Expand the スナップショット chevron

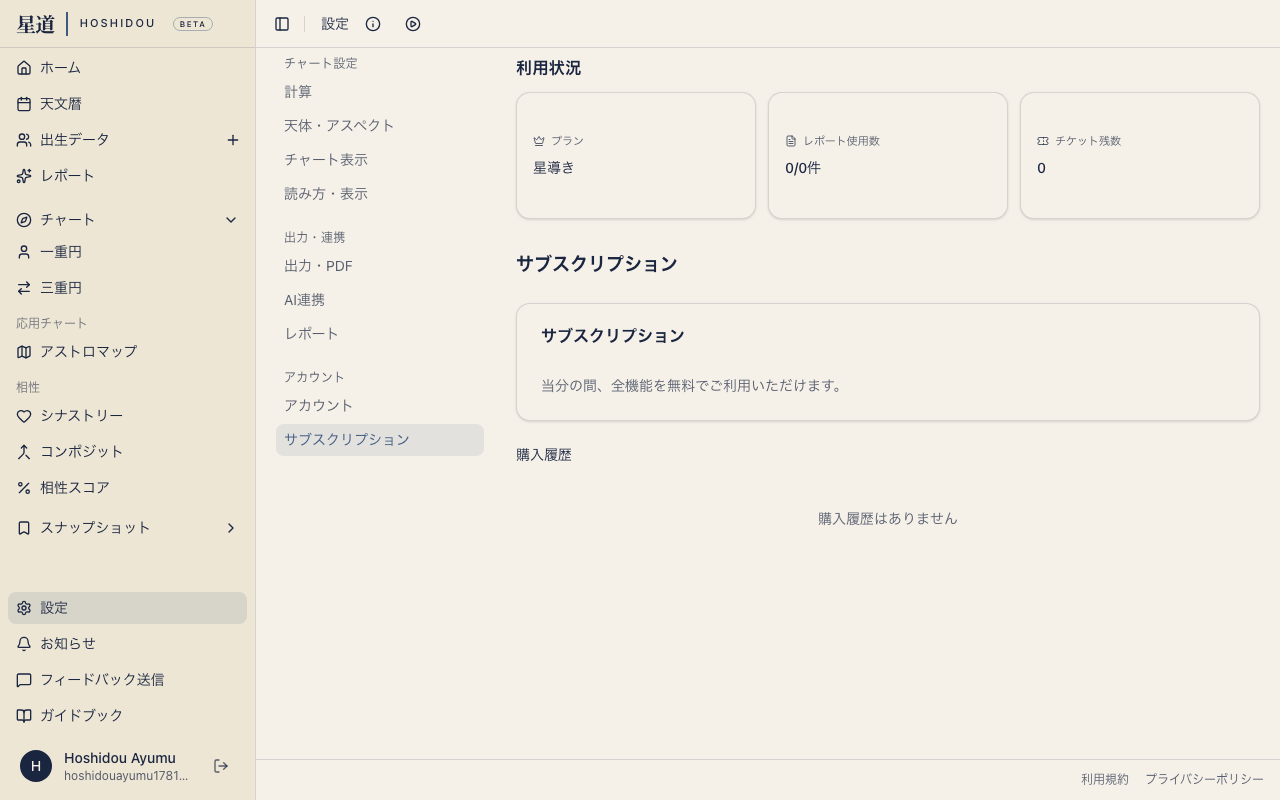(x=231, y=528)
